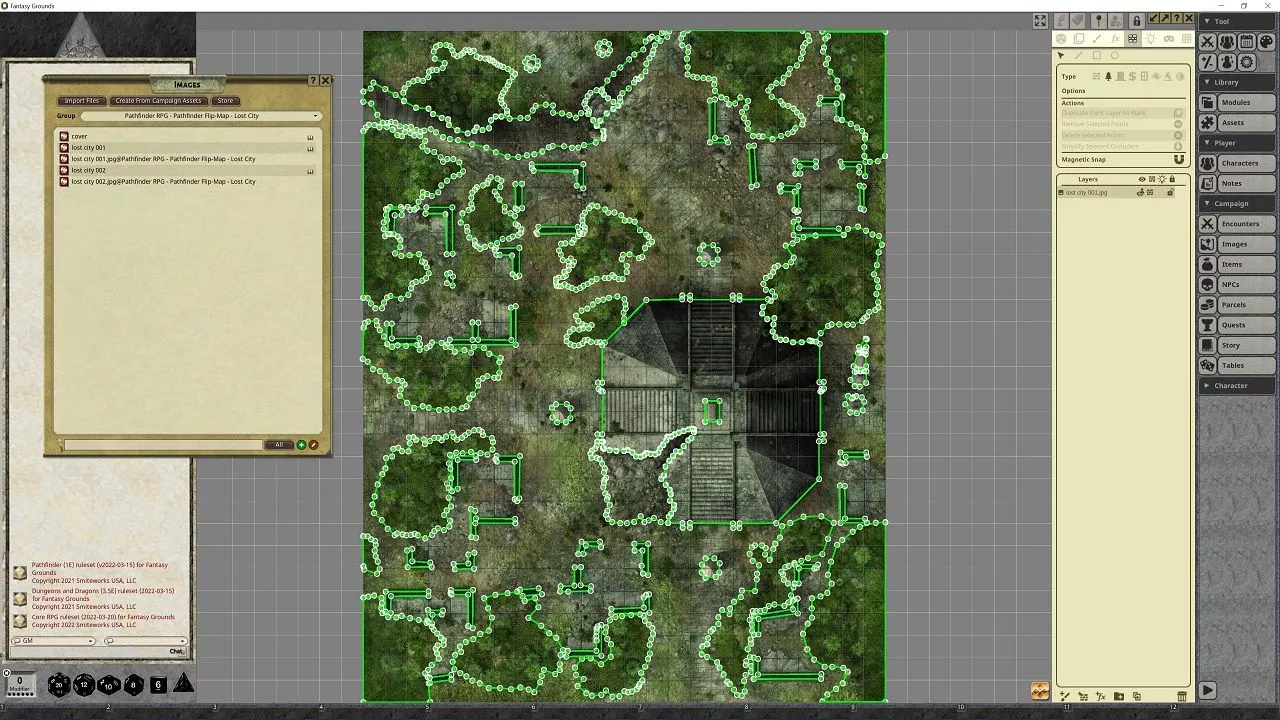Close the Images window
Image resolution: width=1280 pixels, height=720 pixels.
(325, 80)
